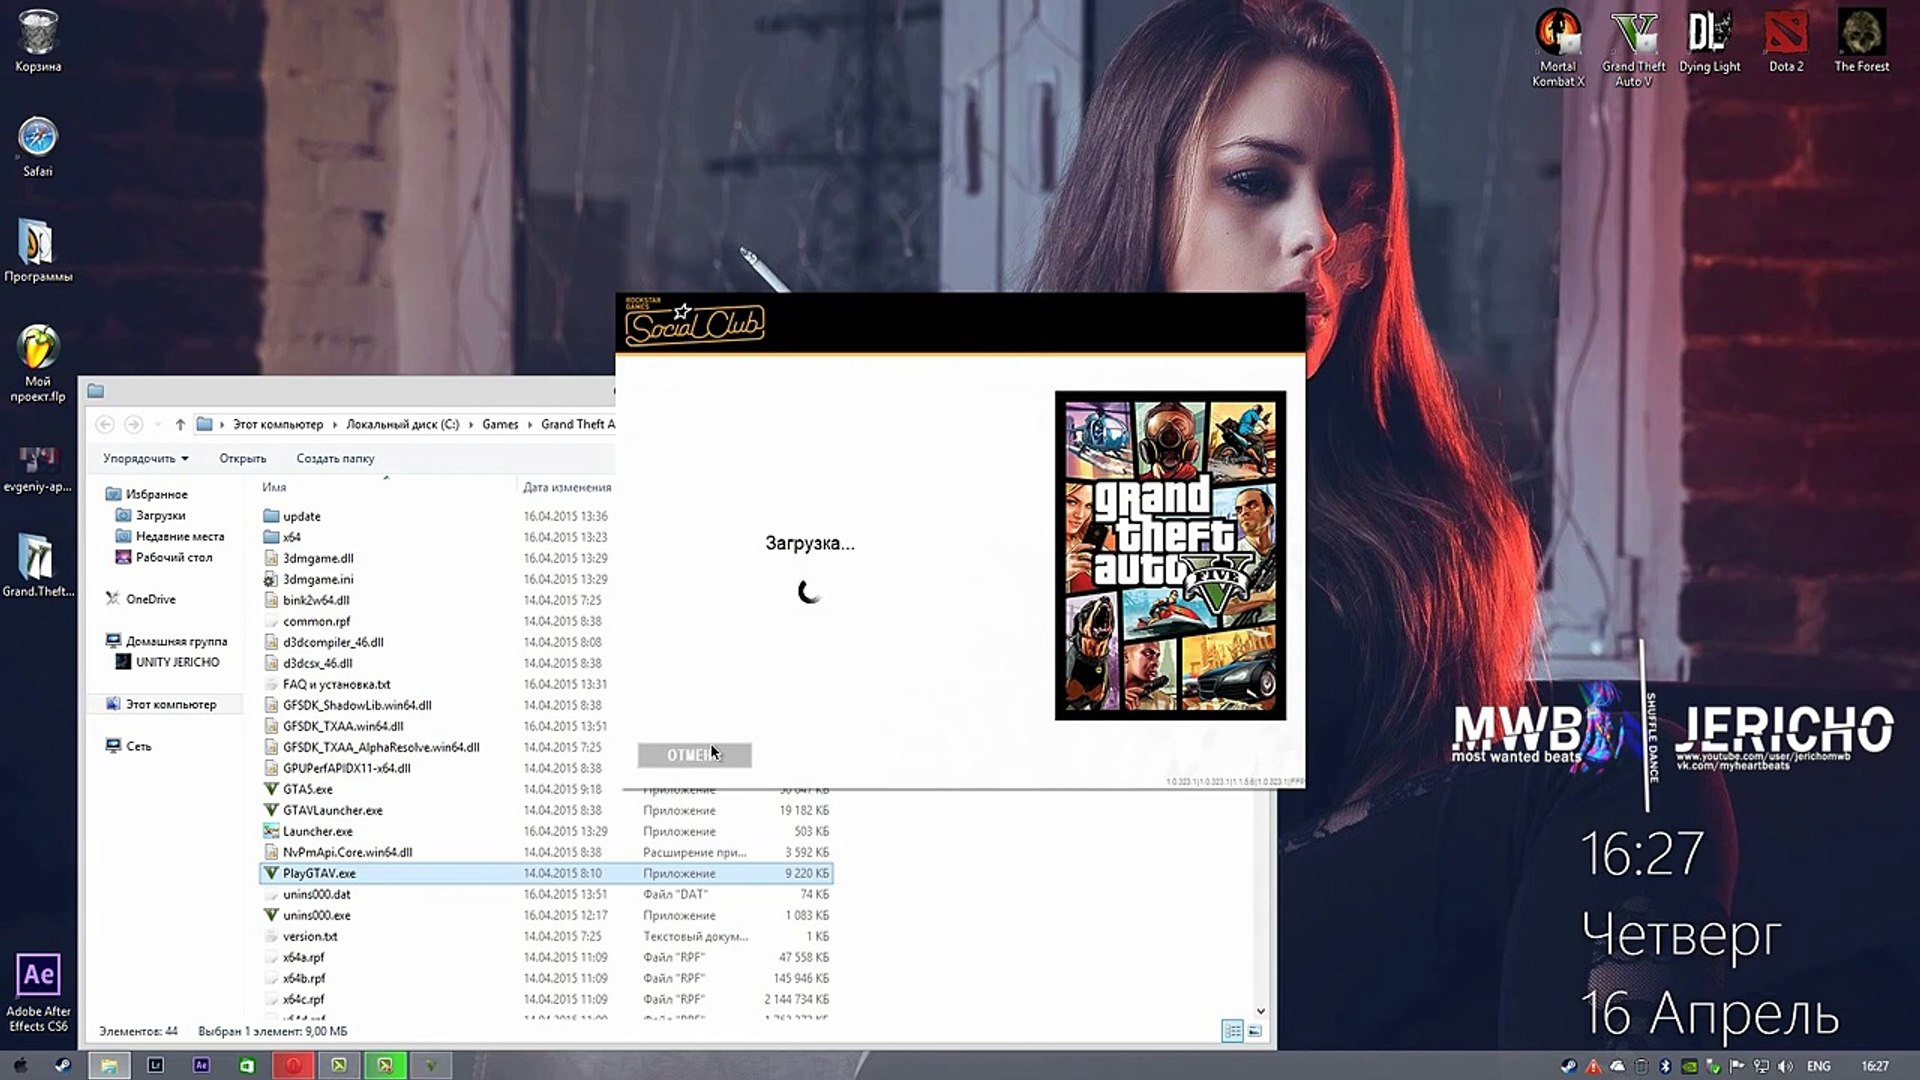Click the Explorer Back arrow
The image size is (1920, 1080).
tap(105, 425)
